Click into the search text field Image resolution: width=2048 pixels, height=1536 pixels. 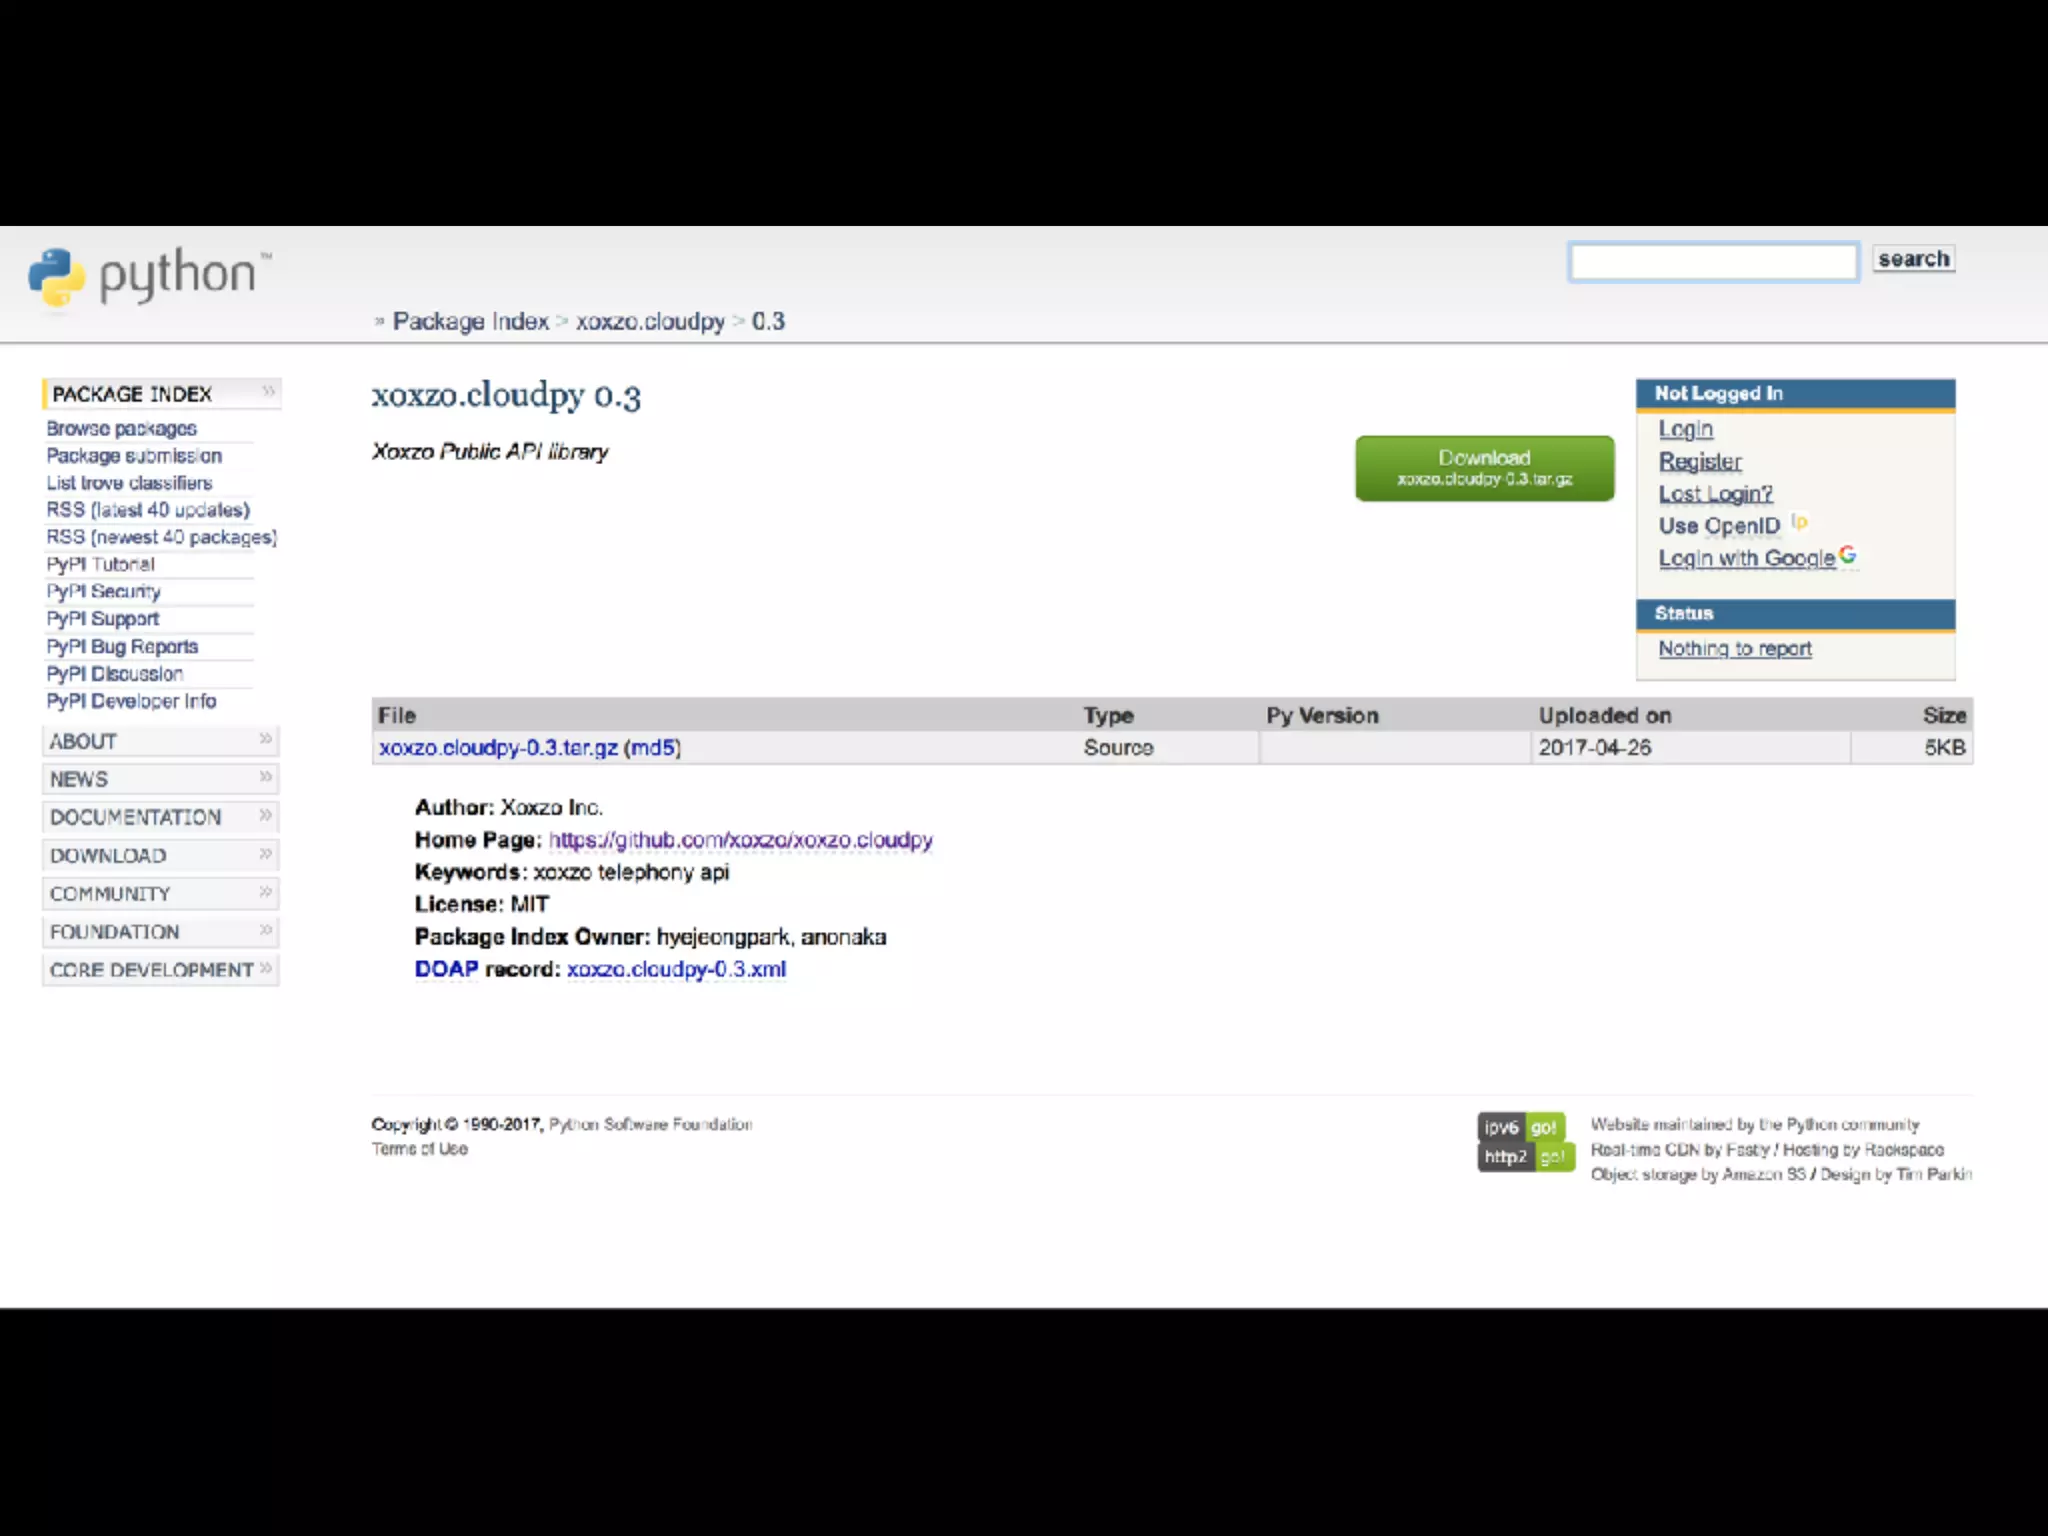click(1713, 262)
